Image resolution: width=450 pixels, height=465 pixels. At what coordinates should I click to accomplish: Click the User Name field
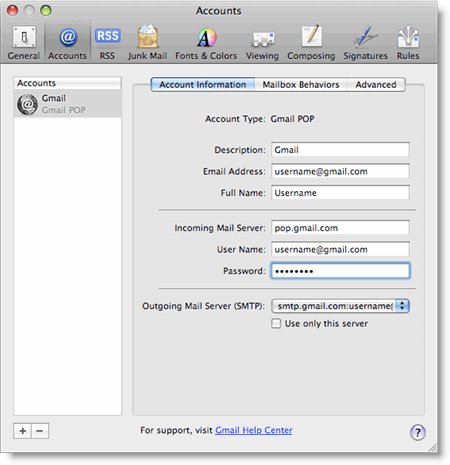pyautogui.click(x=340, y=249)
